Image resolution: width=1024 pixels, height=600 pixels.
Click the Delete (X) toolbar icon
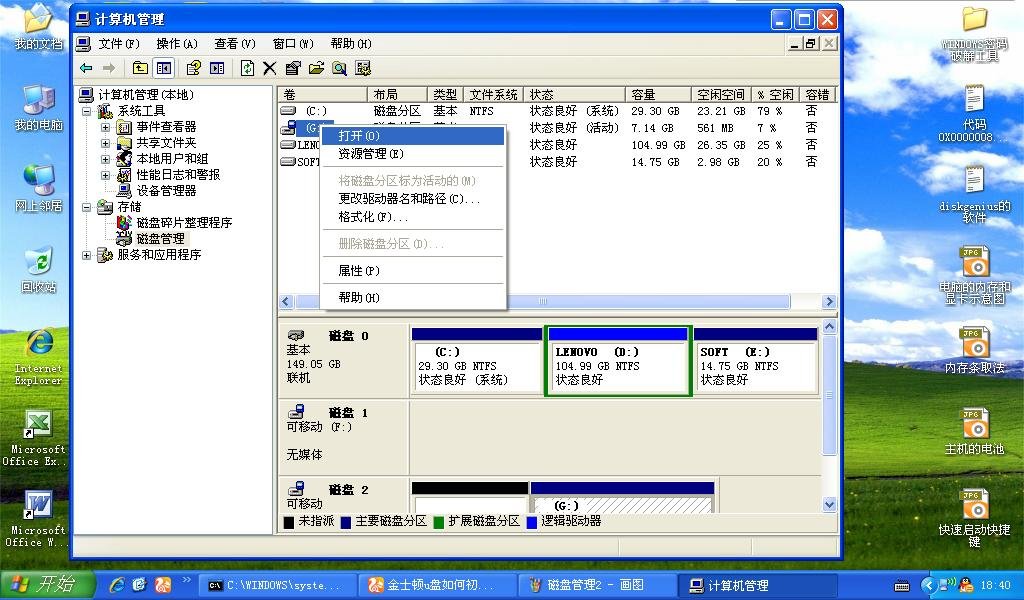270,68
